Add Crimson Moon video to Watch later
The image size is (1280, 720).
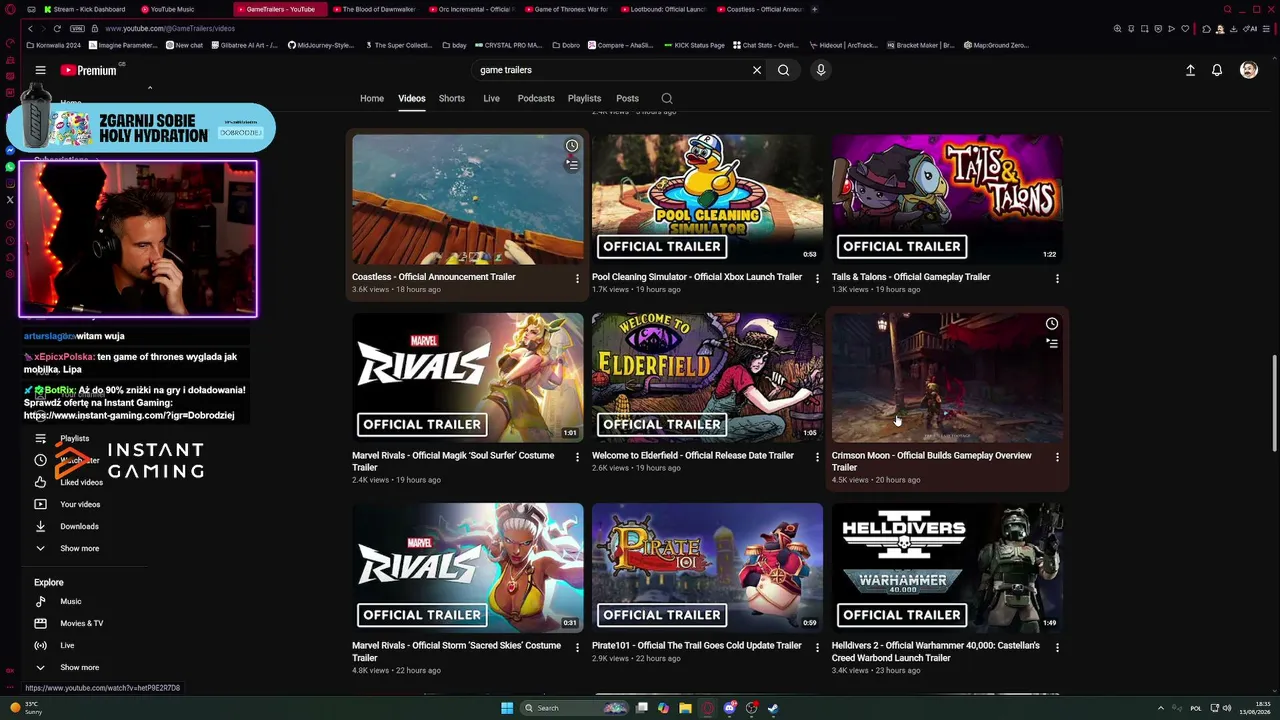click(1052, 324)
